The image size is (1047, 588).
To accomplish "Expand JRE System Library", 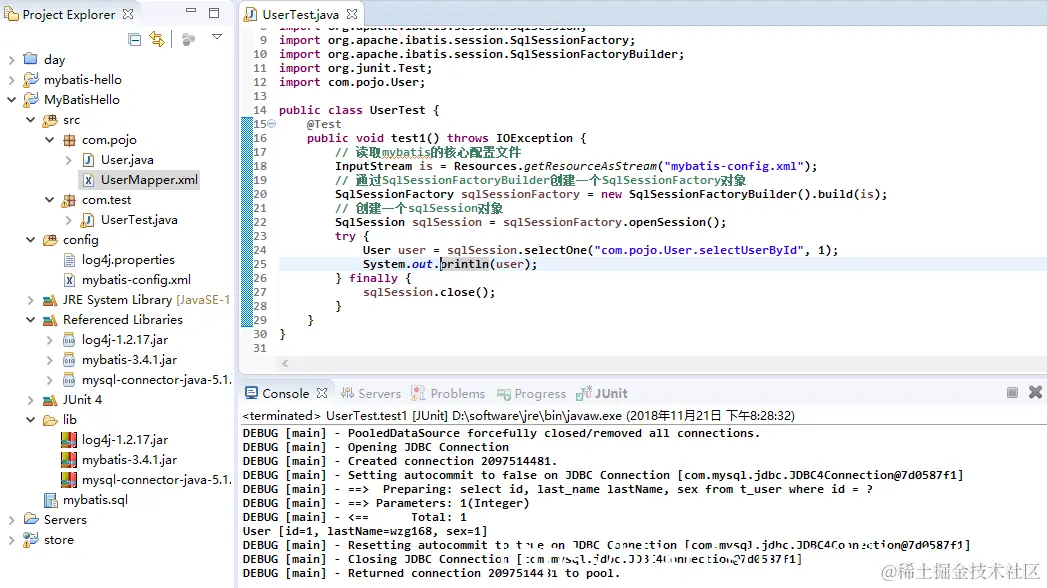I will [x=31, y=300].
